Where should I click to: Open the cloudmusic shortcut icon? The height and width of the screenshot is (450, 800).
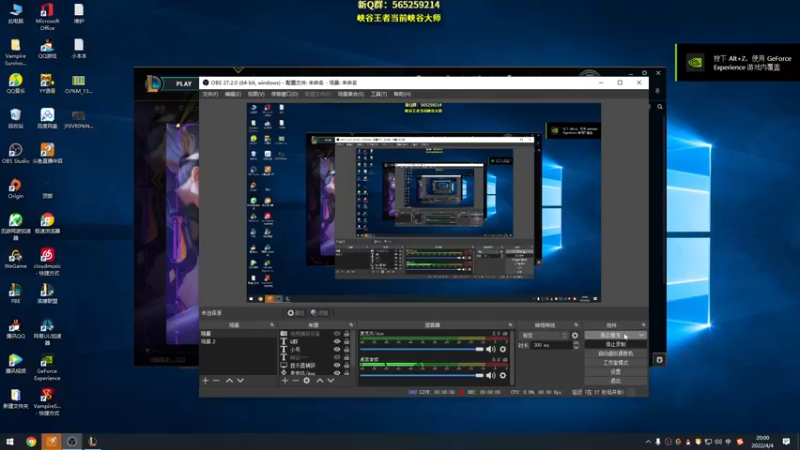point(47,261)
